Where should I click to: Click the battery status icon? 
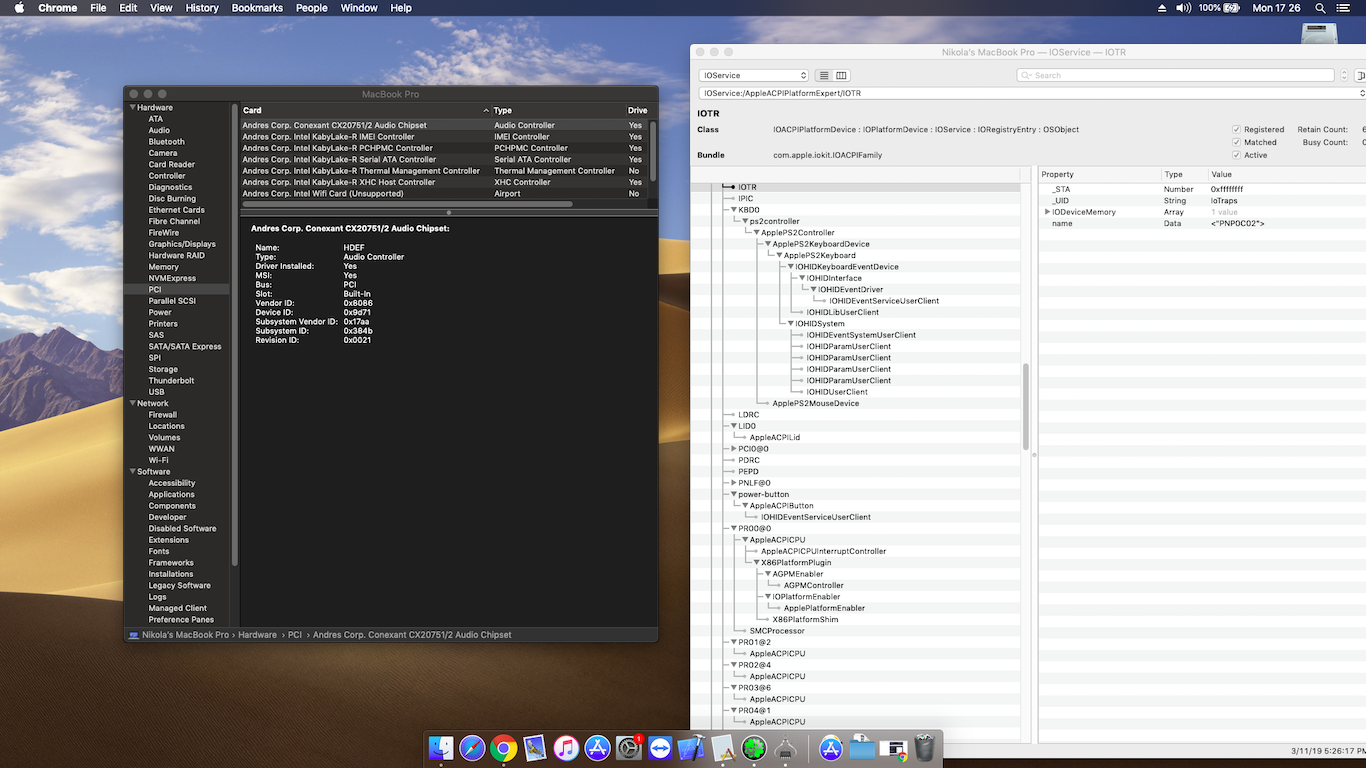[x=1231, y=8]
